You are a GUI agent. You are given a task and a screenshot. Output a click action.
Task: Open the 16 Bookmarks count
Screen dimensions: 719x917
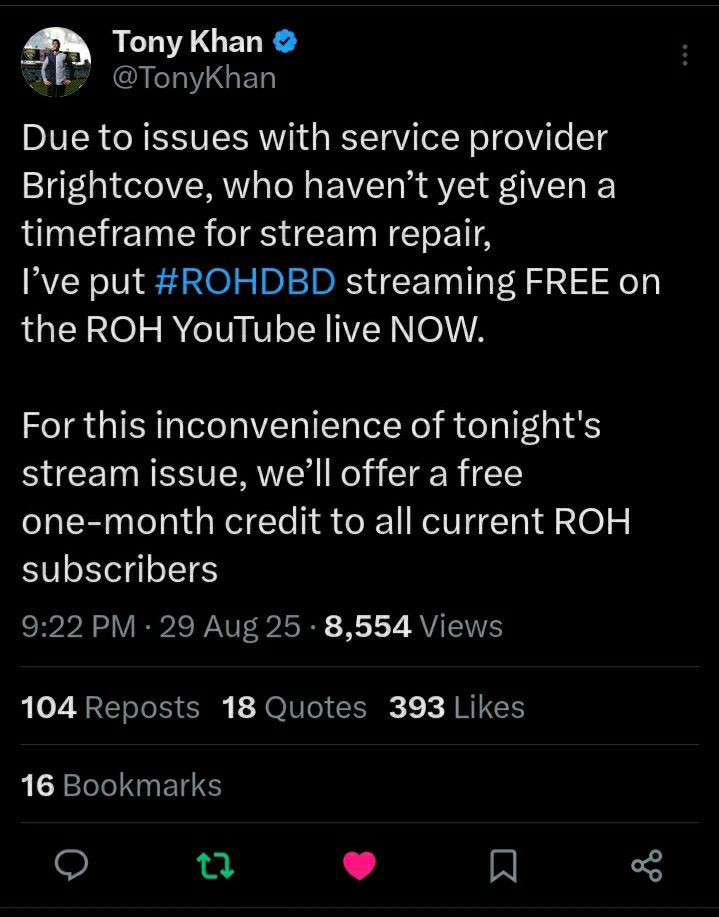pos(122,785)
